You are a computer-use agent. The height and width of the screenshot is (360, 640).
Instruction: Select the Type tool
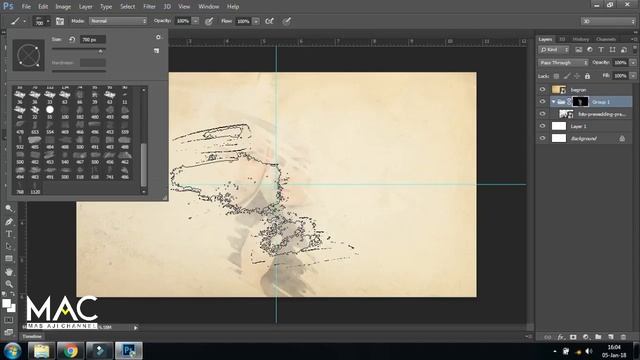pos(9,234)
